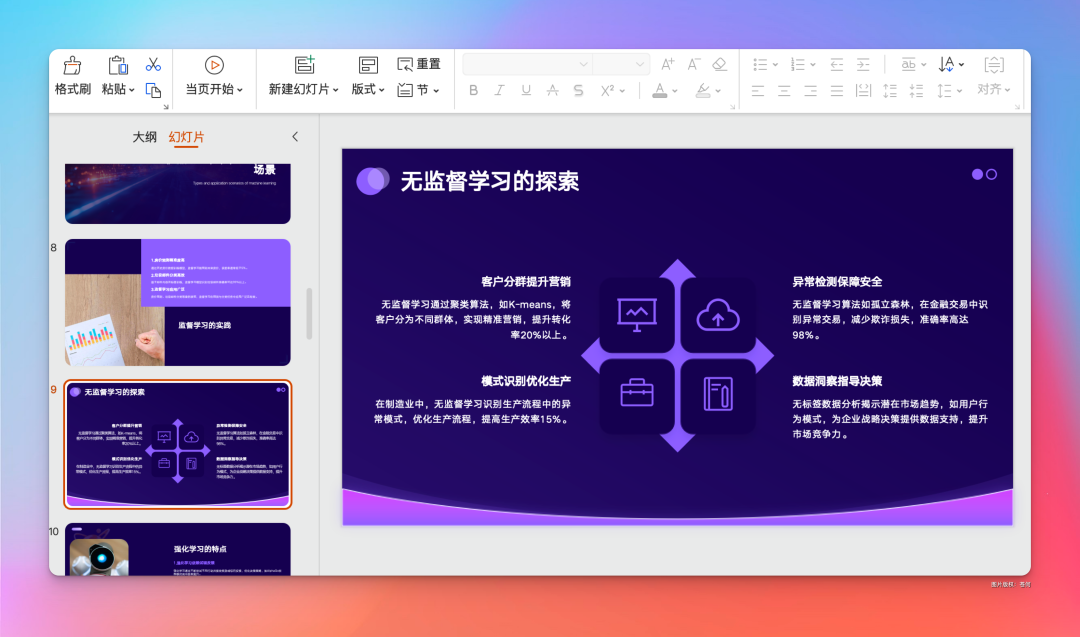The image size is (1080, 637).
Task: Click the numbered list icon
Action: 798,65
